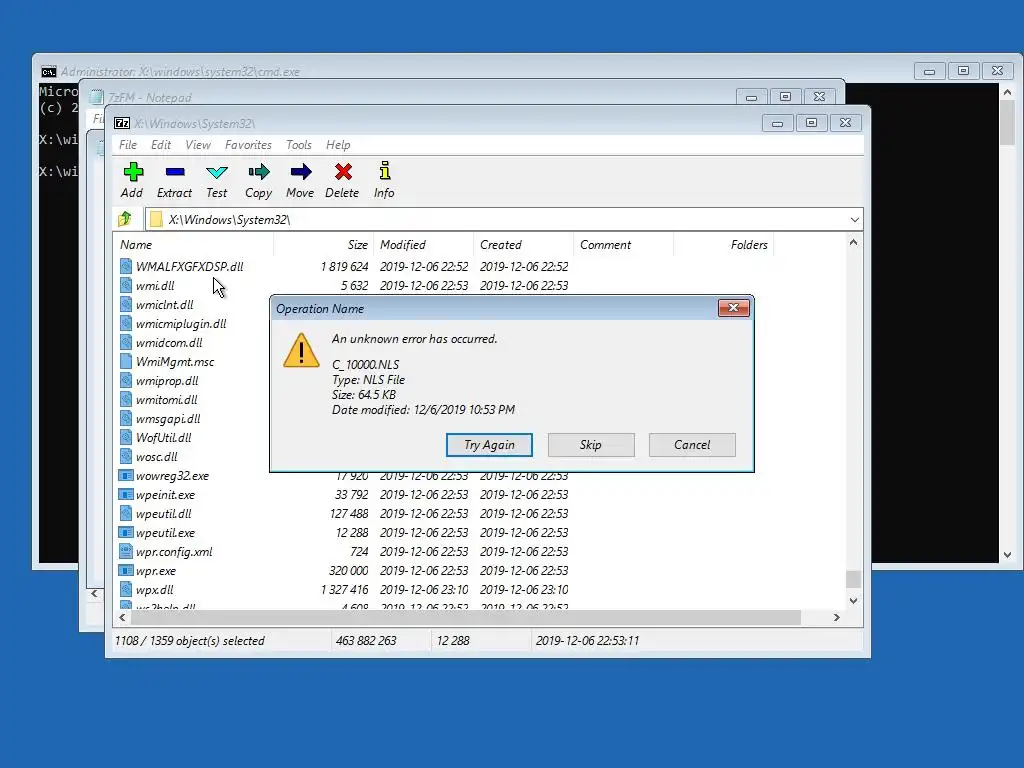Sort by the Created column header
This screenshot has width=1024, height=768.
(524, 245)
